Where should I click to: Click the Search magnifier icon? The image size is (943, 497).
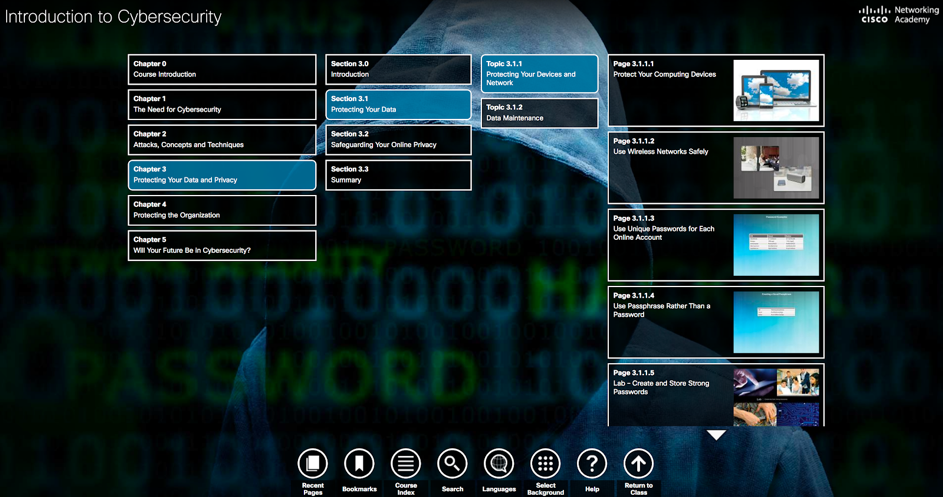click(452, 463)
